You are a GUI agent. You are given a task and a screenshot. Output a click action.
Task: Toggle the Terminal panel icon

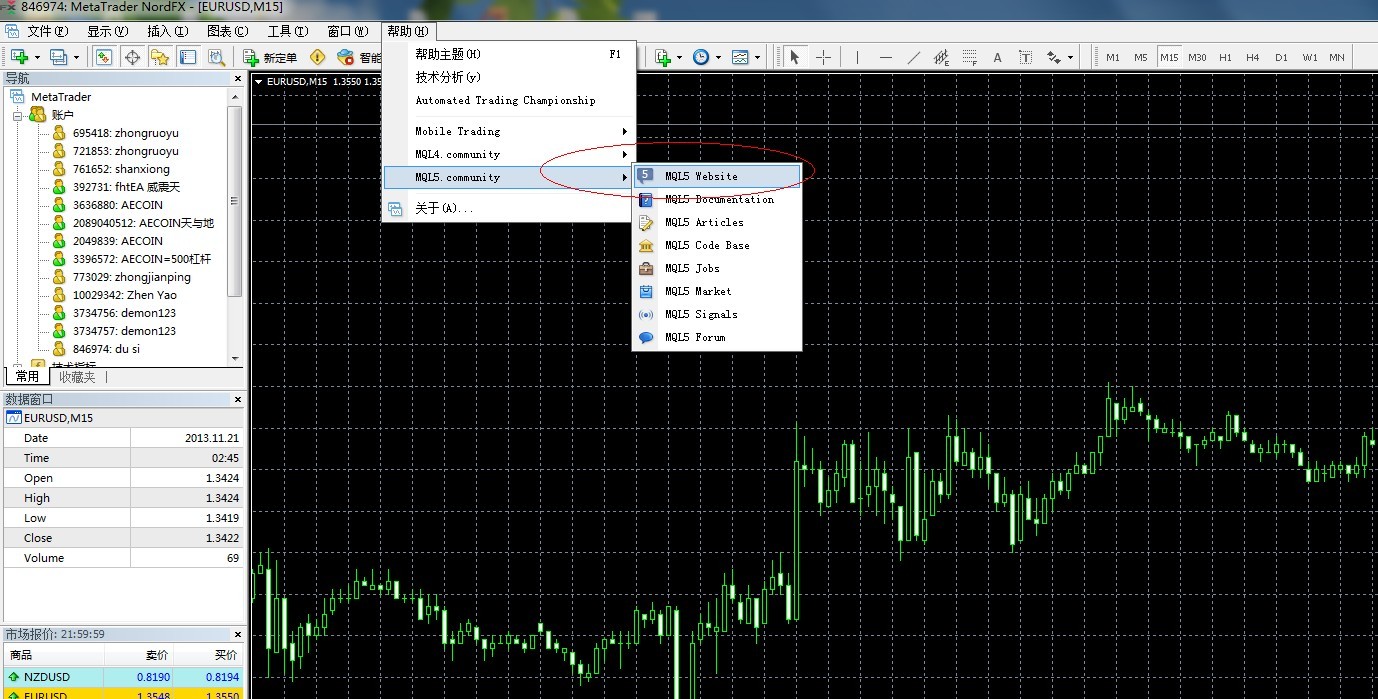coord(187,57)
